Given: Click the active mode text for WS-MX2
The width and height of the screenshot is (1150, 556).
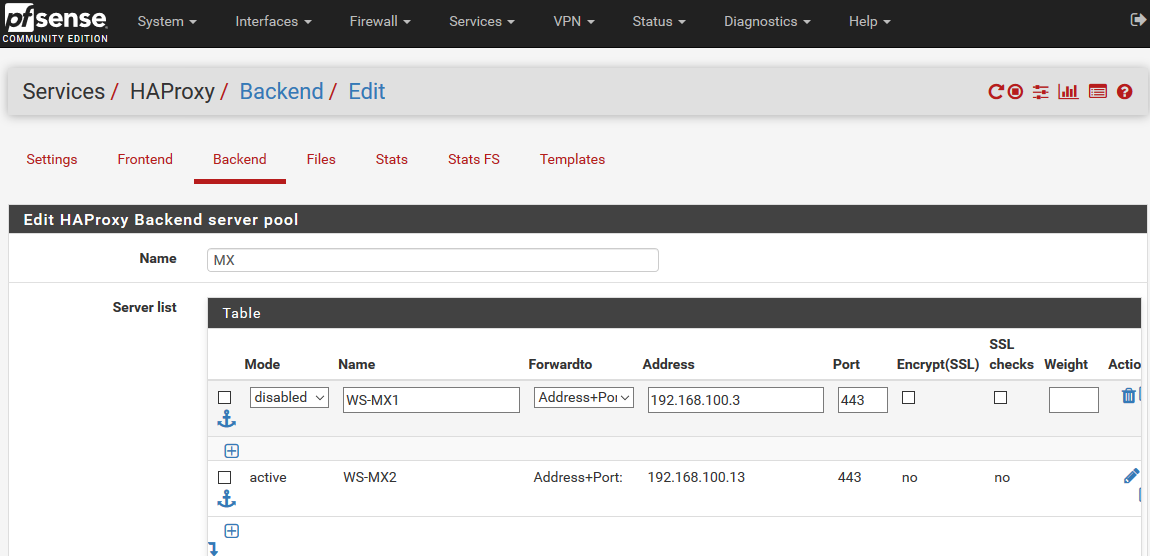Looking at the screenshot, I should tap(268, 478).
